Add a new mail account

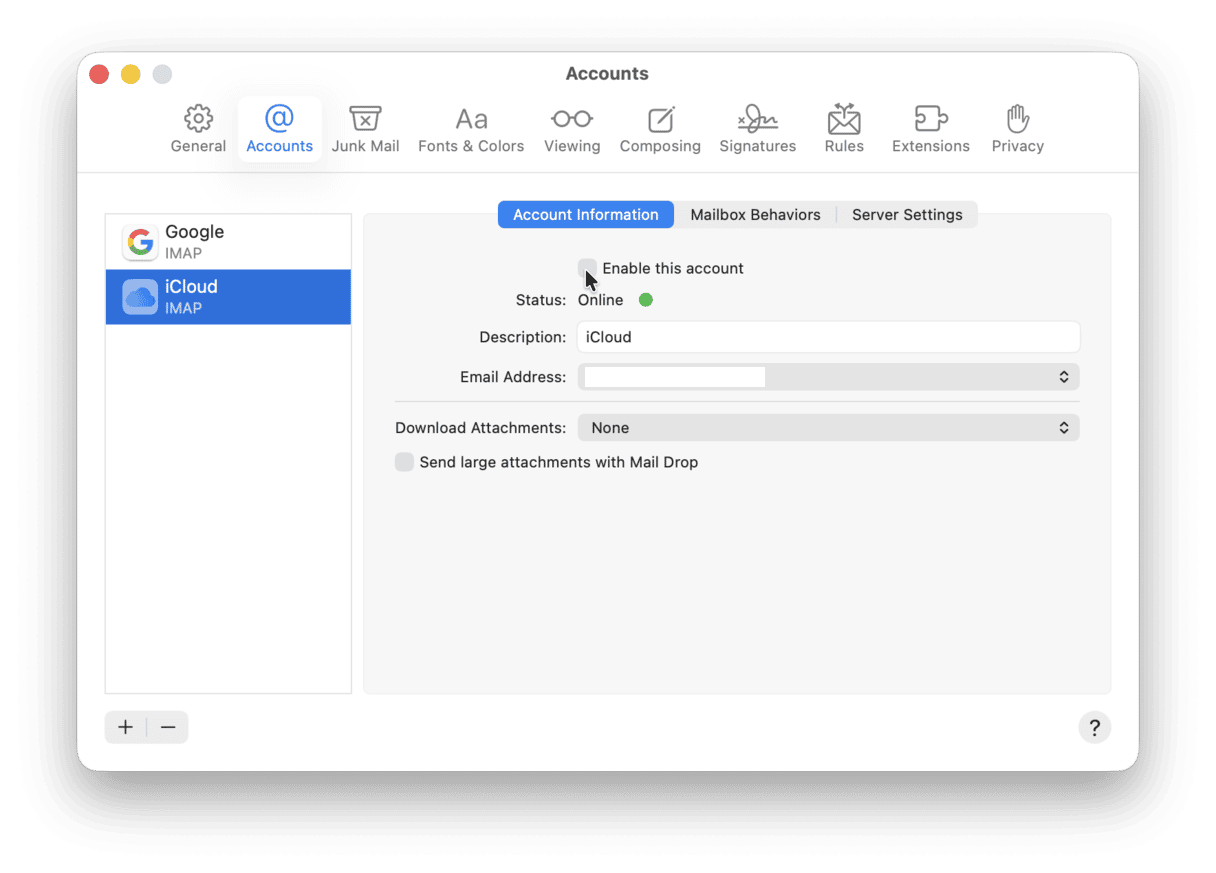[x=125, y=727]
